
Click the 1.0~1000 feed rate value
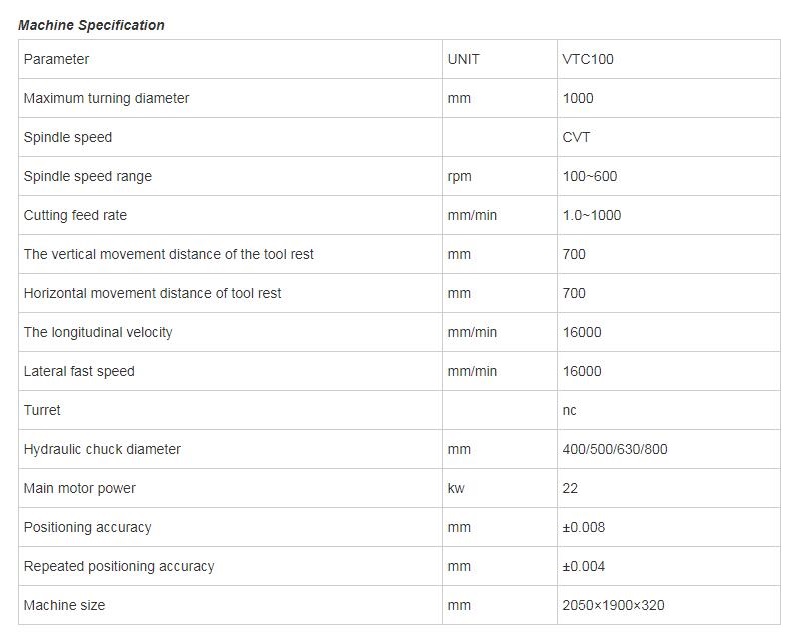[x=592, y=215]
